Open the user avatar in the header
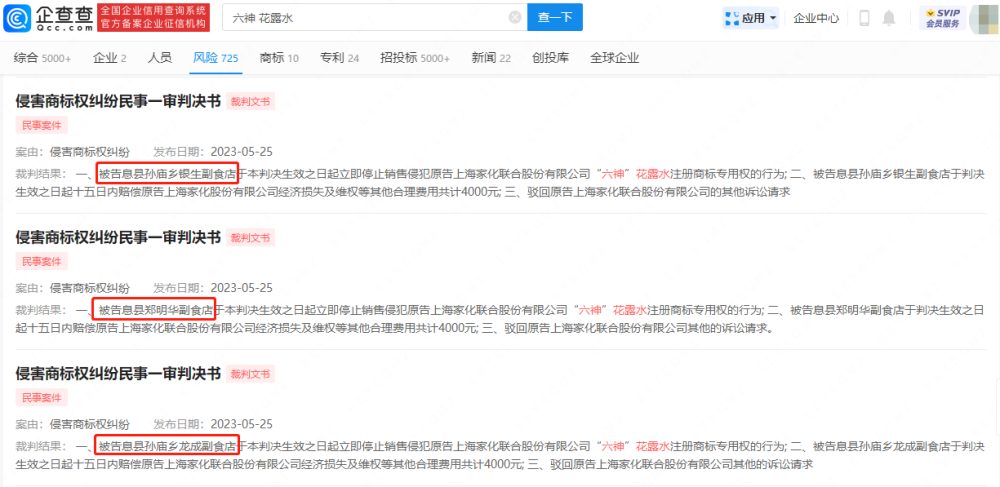1000x487 pixels. 984,18
